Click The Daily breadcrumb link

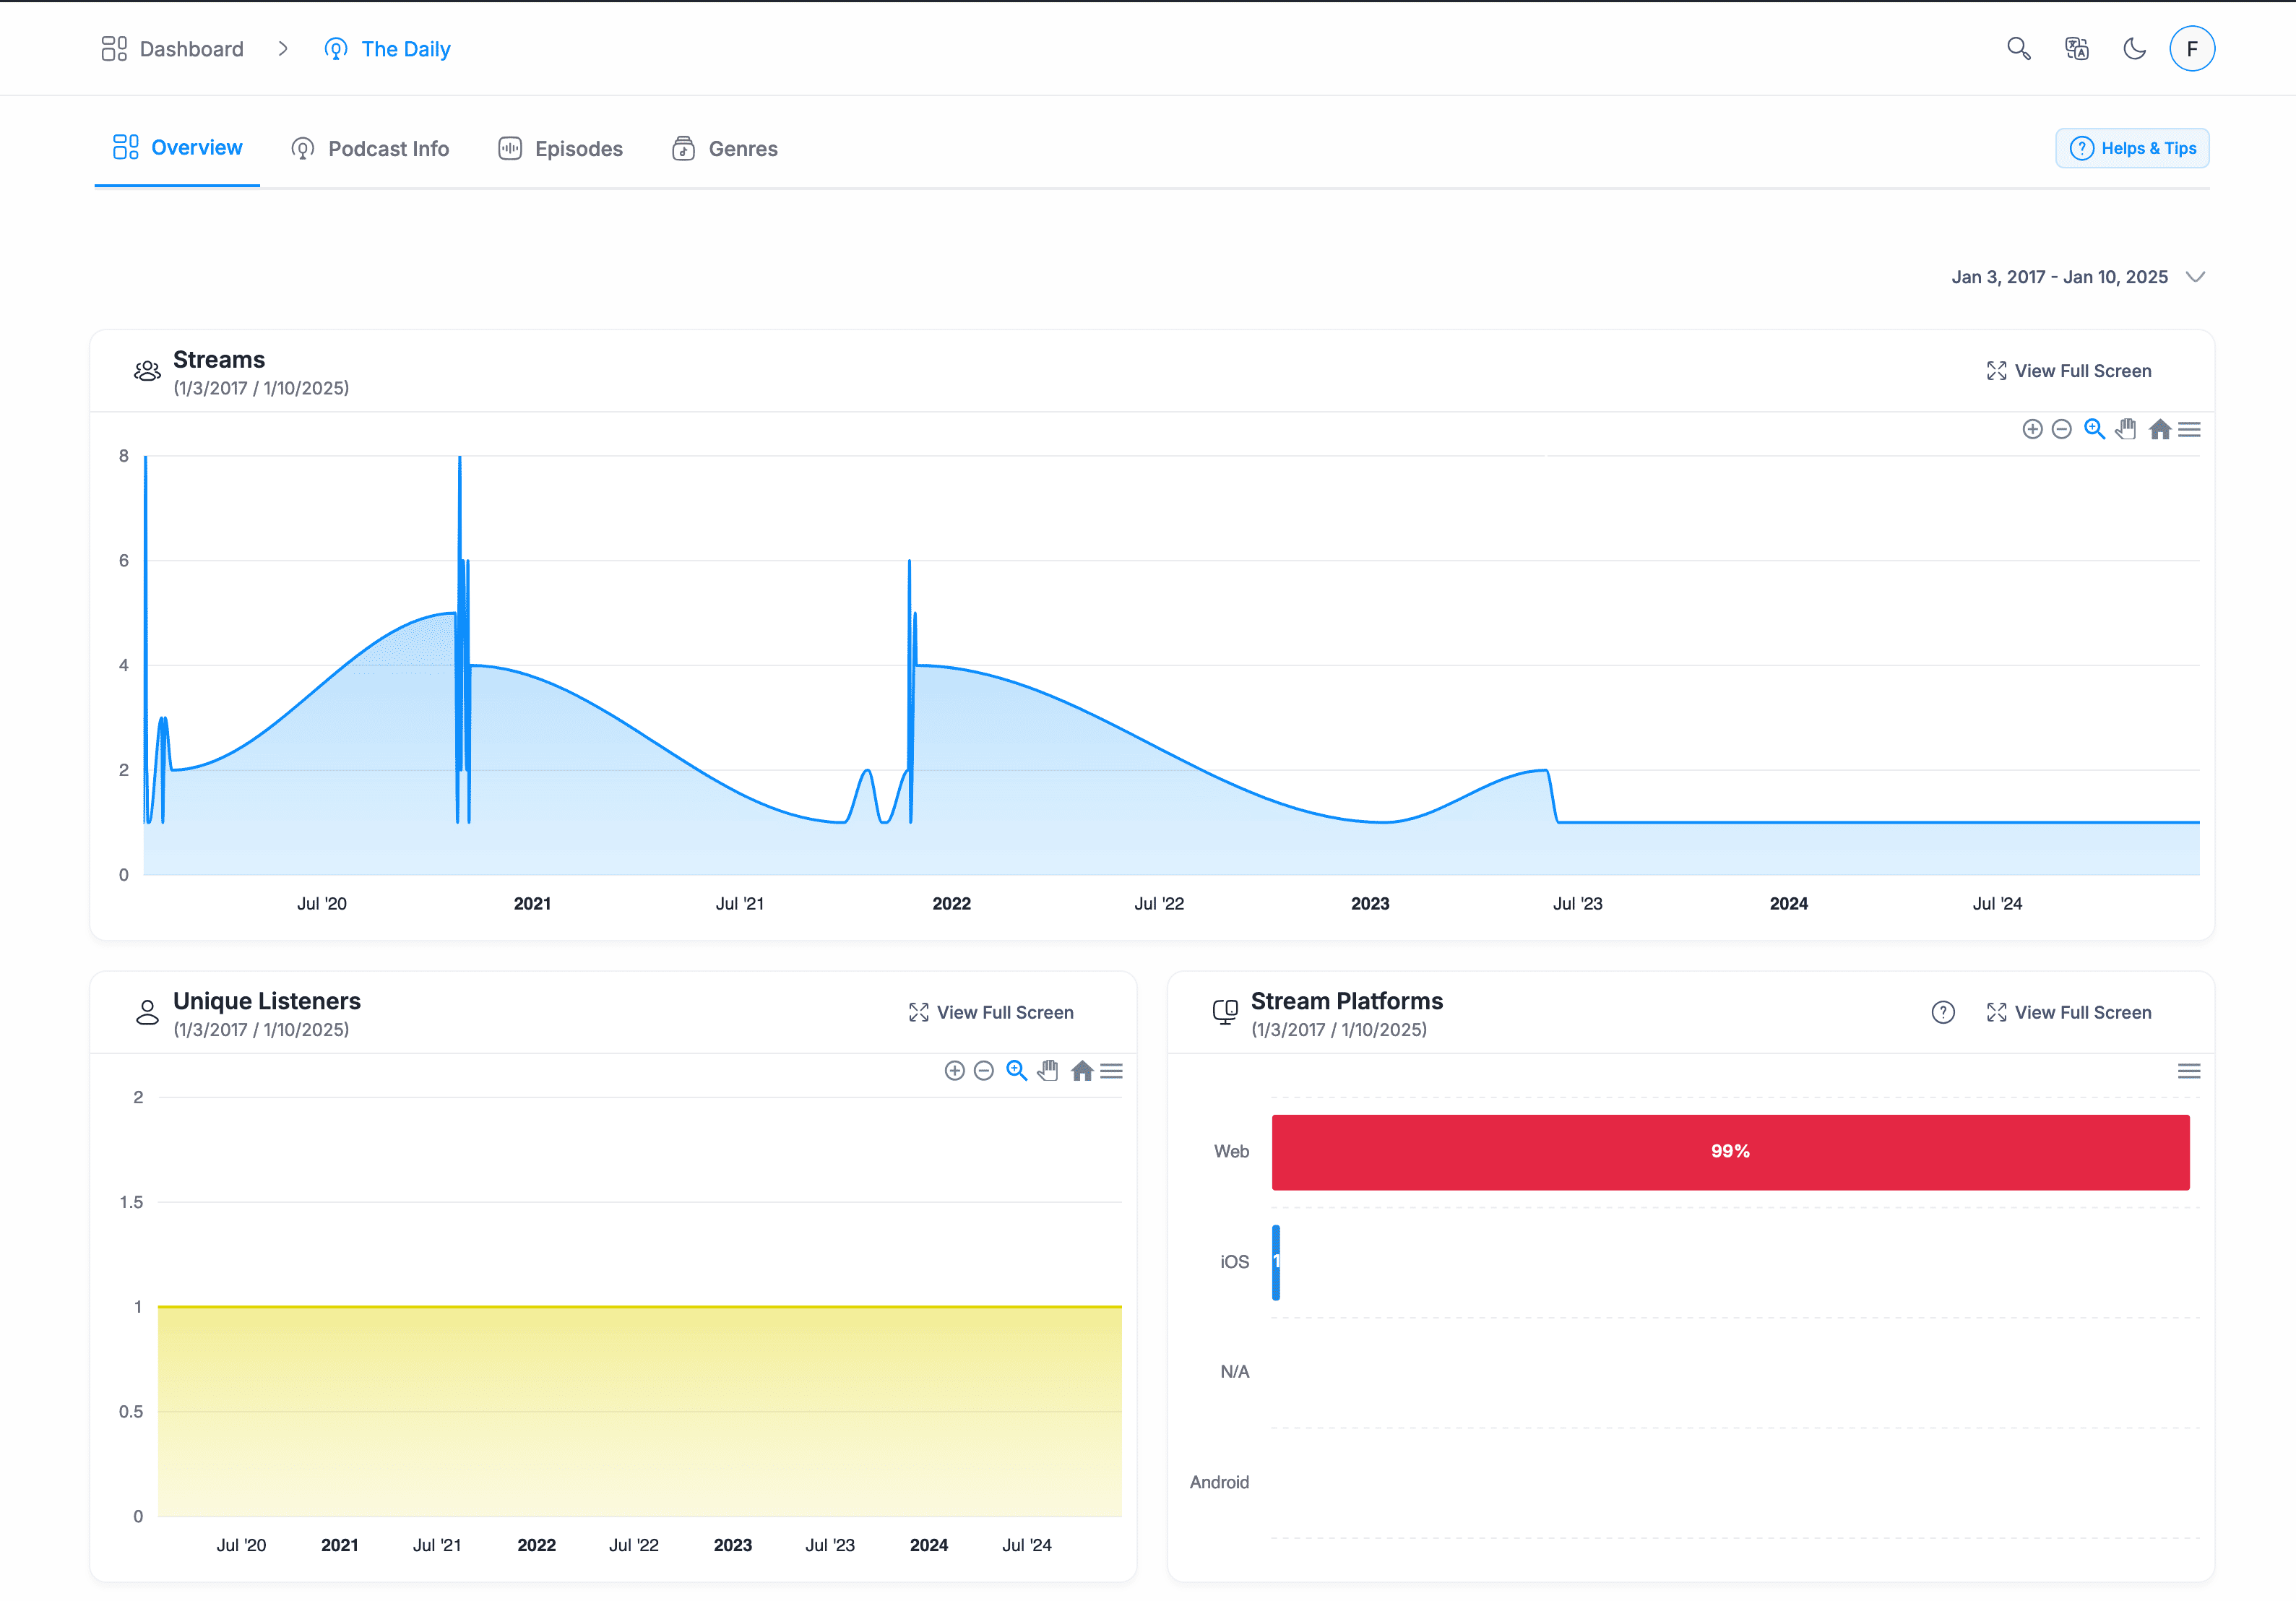coord(387,49)
